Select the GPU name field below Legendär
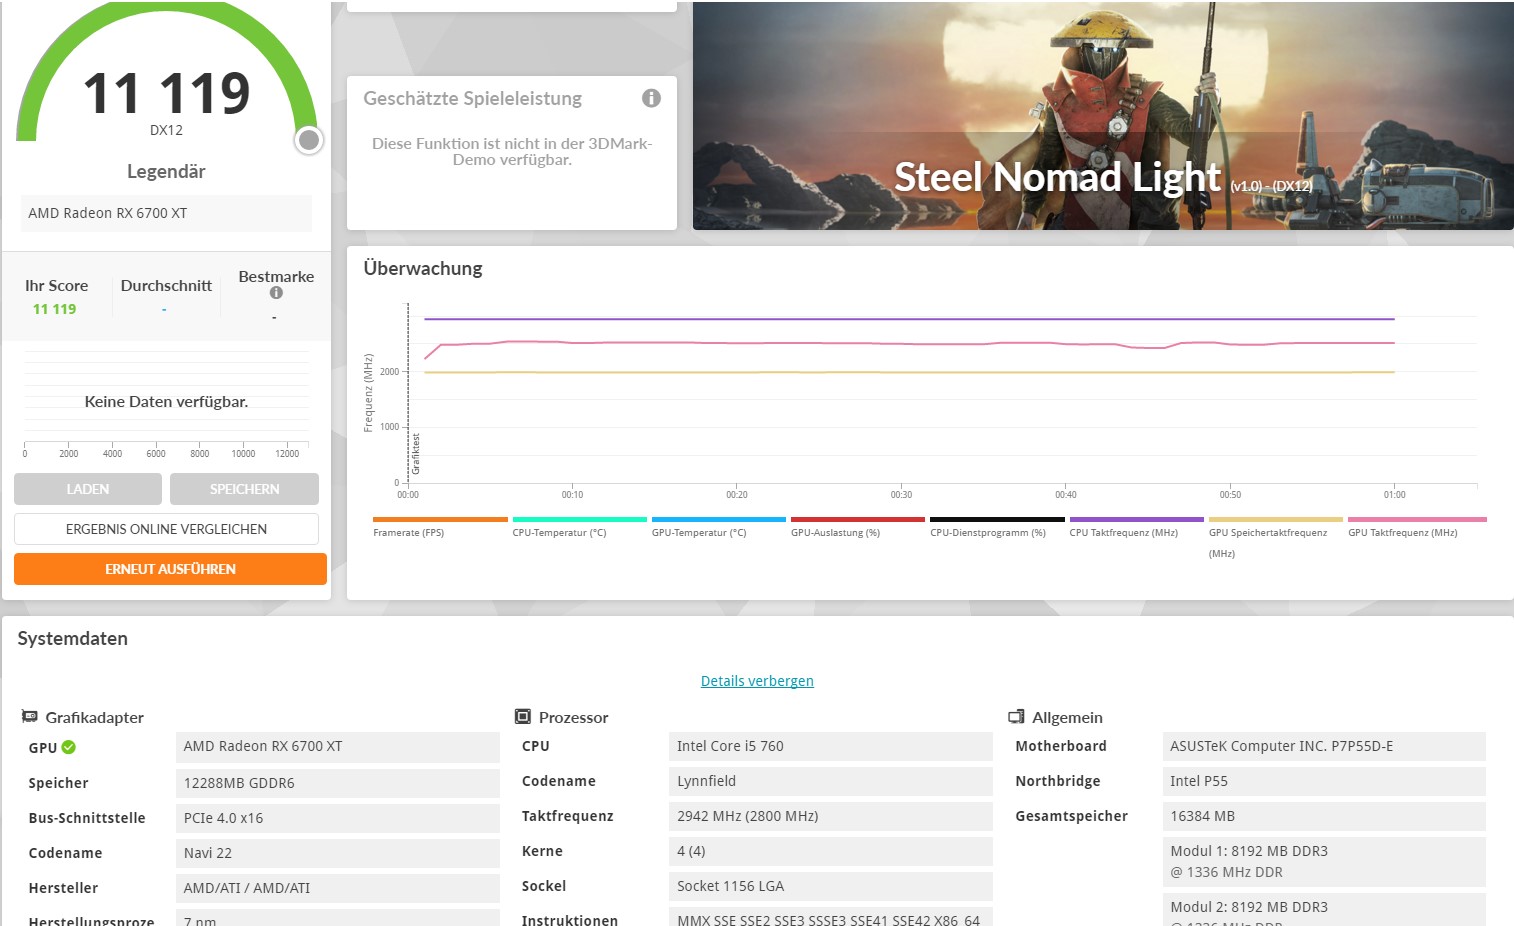This screenshot has height=926, width=1514. 166,213
